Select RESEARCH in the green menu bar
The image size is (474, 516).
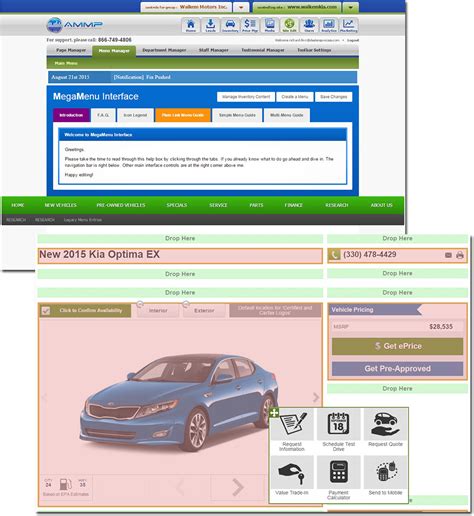pyautogui.click(x=337, y=205)
